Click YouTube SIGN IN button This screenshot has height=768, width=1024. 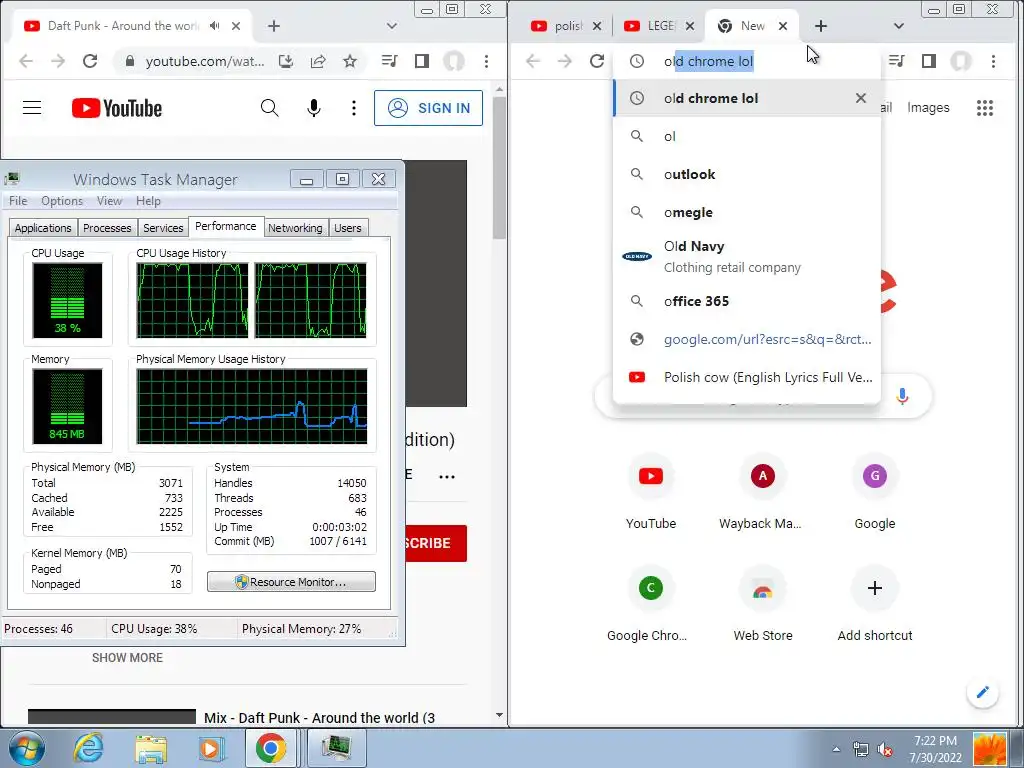point(428,108)
